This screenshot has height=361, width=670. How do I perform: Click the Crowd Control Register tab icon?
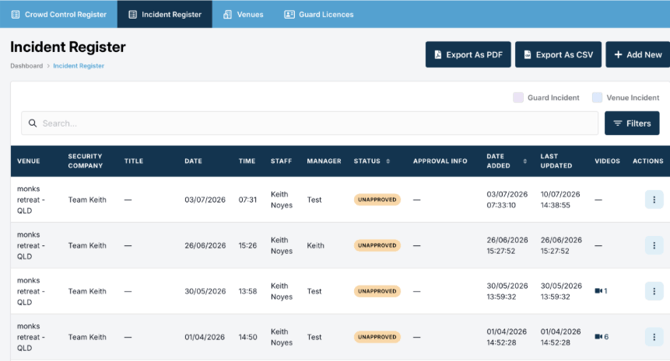tap(15, 15)
